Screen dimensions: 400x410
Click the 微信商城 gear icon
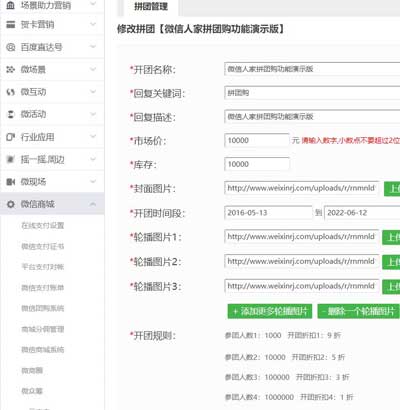pyautogui.click(x=11, y=204)
